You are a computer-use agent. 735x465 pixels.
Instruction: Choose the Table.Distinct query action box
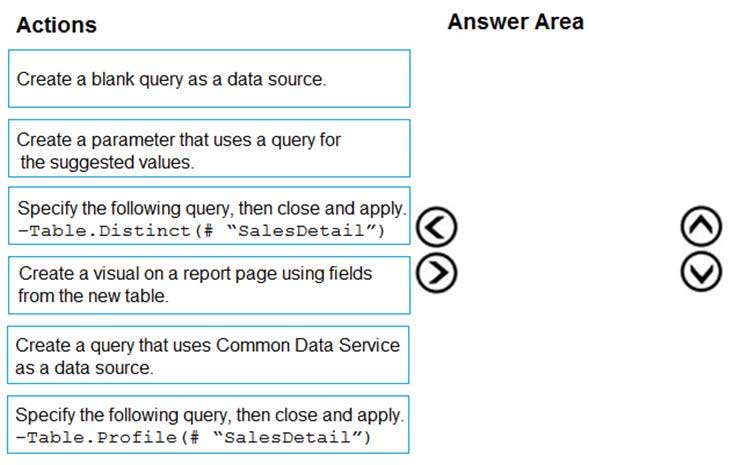209,218
